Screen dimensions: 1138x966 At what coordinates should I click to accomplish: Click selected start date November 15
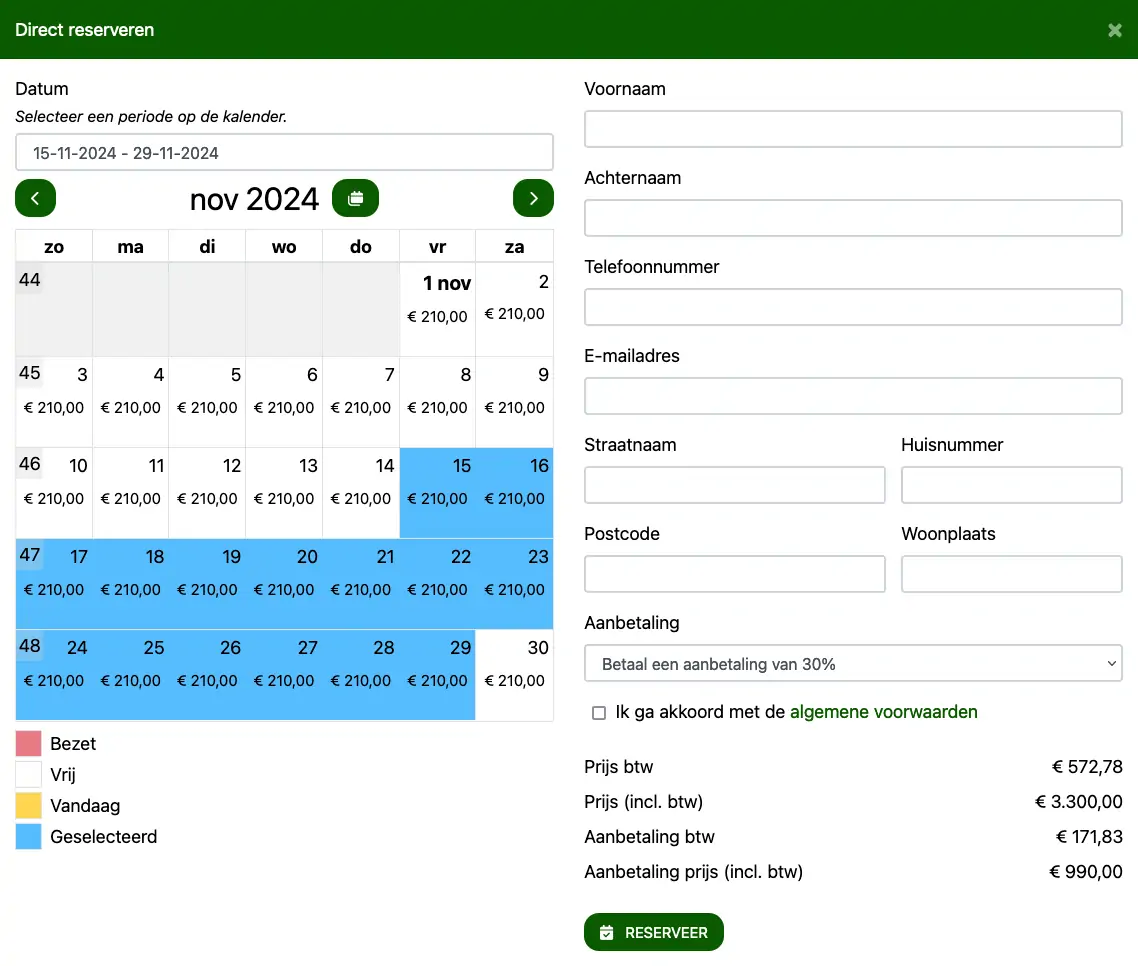coord(437,493)
